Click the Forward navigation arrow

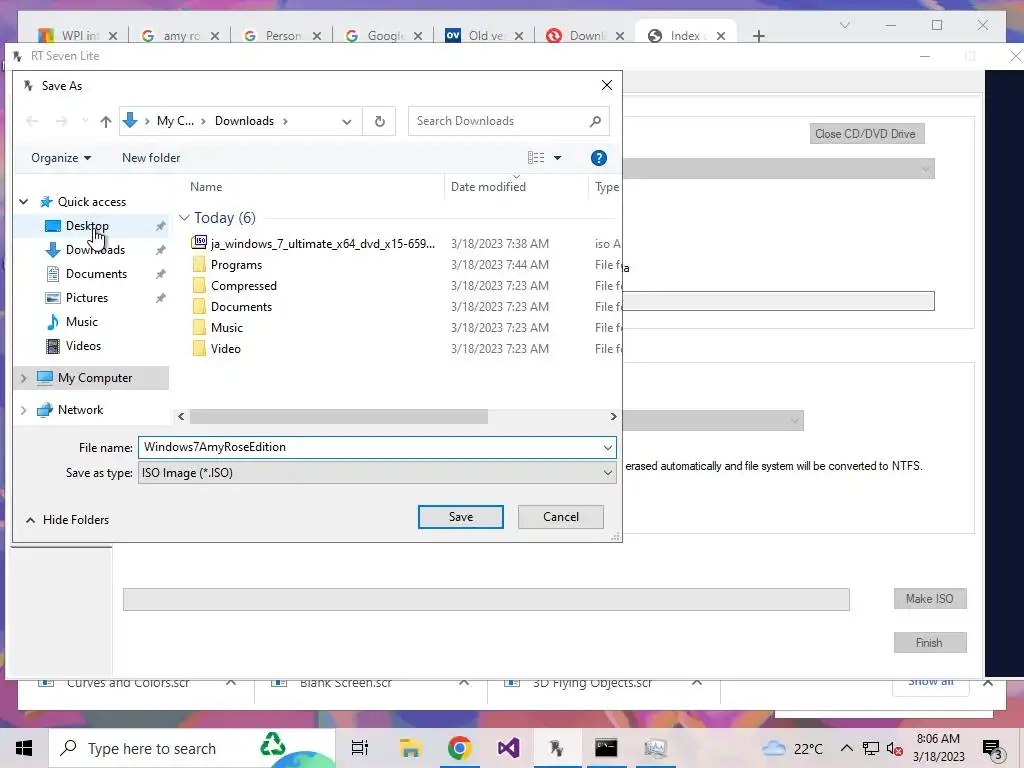coord(61,121)
